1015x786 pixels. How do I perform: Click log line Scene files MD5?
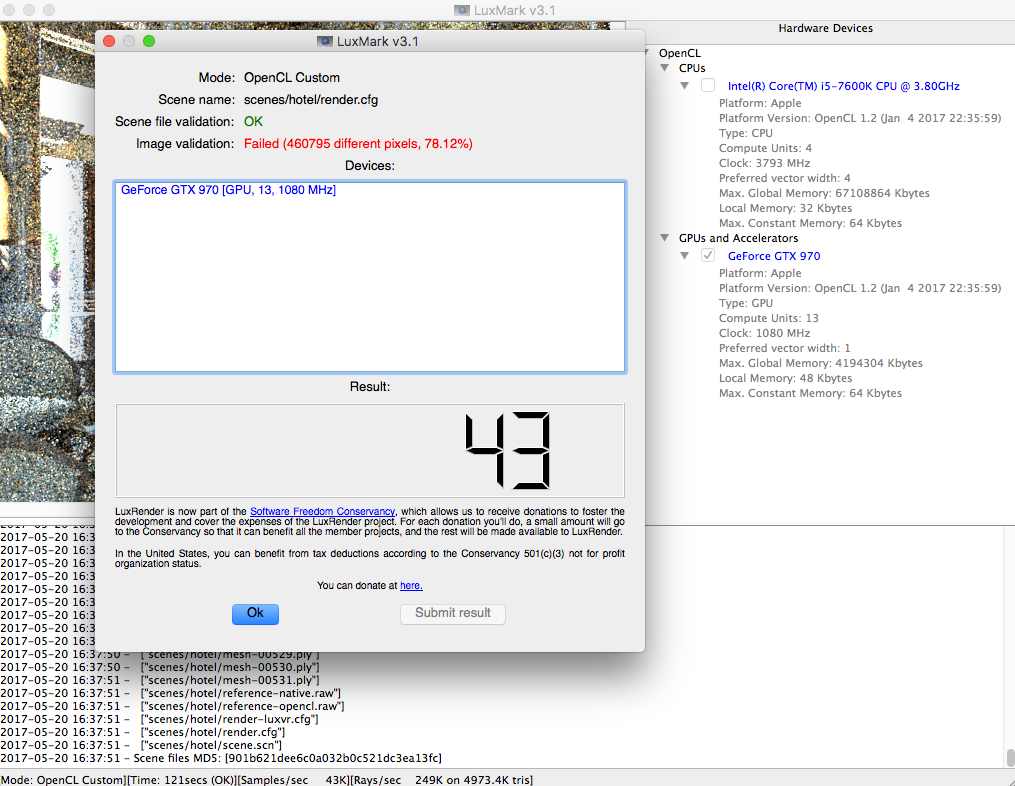pos(221,758)
